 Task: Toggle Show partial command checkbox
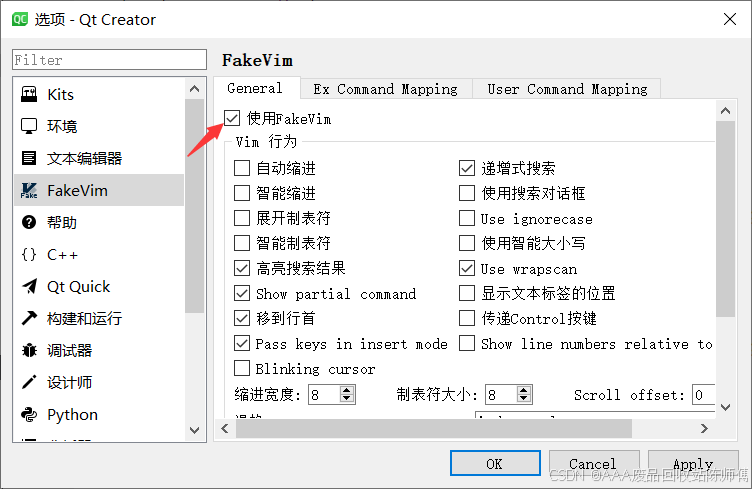coord(242,293)
